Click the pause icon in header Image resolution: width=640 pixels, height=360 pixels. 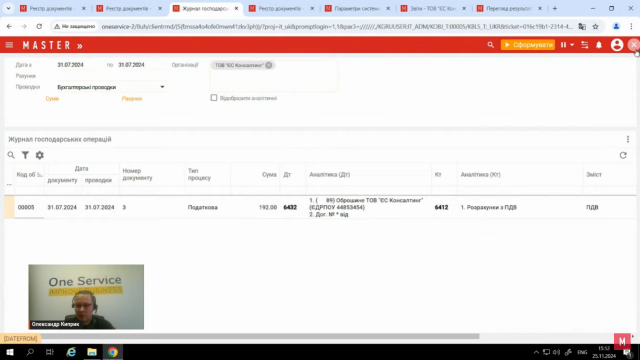(x=563, y=45)
